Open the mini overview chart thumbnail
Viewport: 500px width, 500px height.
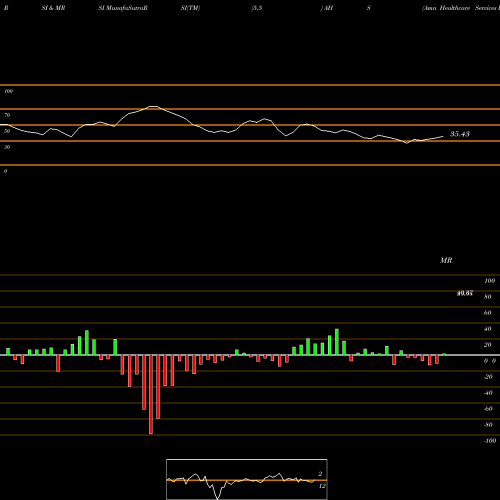click(247, 479)
